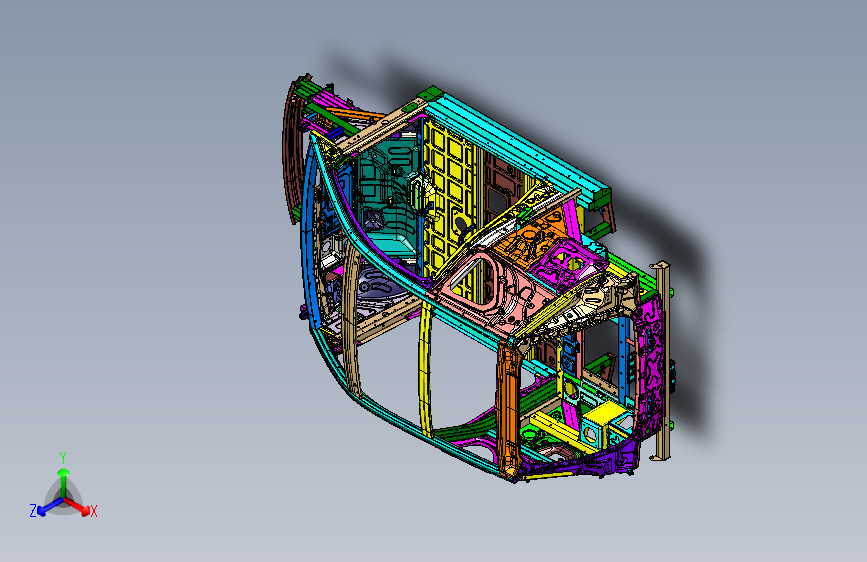Select the yellow vertical strut in the opening
The image size is (867, 562).
point(425,368)
